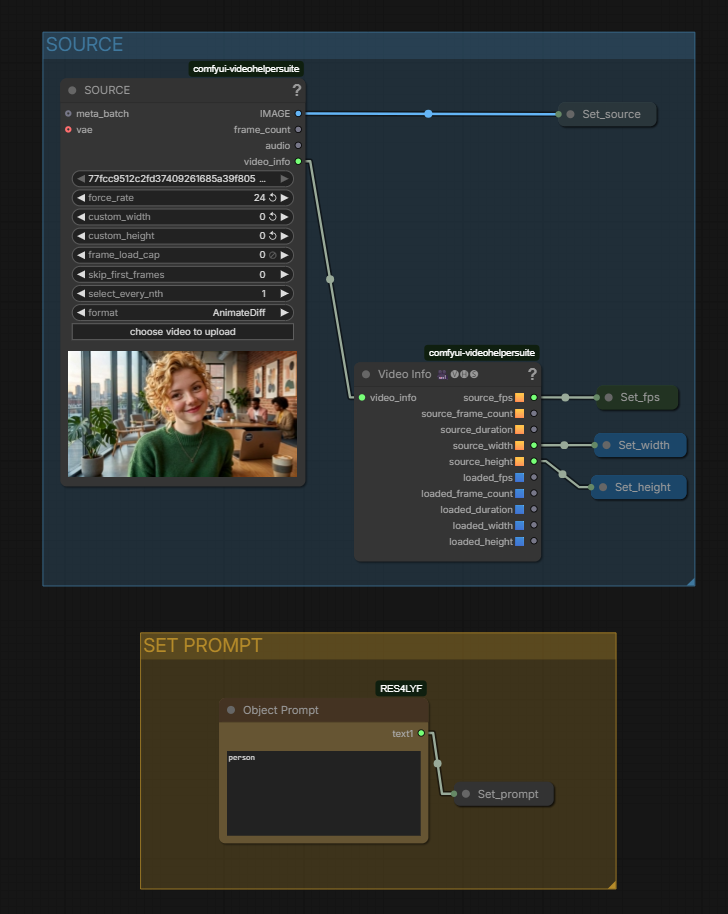This screenshot has width=728, height=914.
Task: Click the video preview thumbnail in SOURCE node
Action: 182,414
